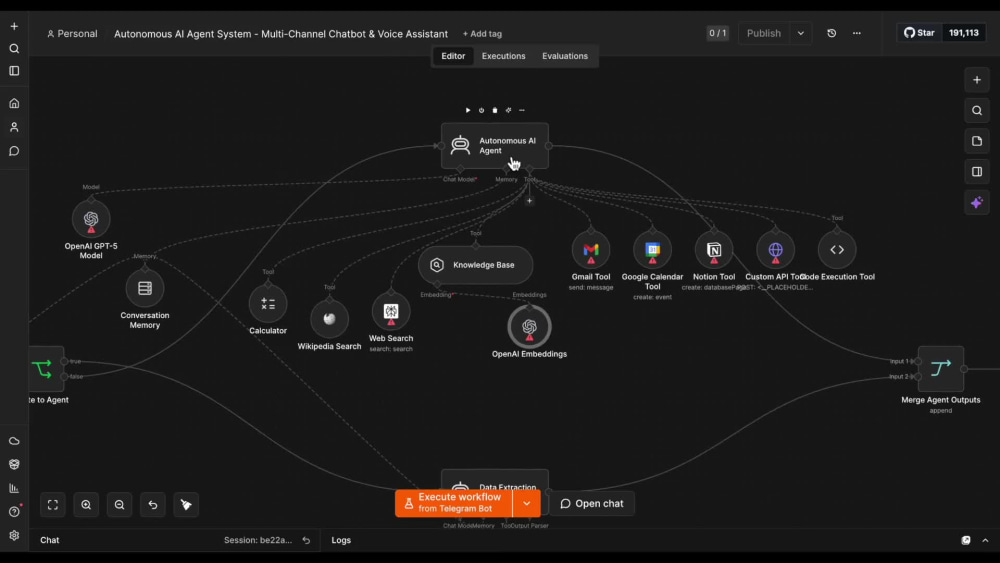
Task: Open the sidebar Chat section
Action: (14, 151)
